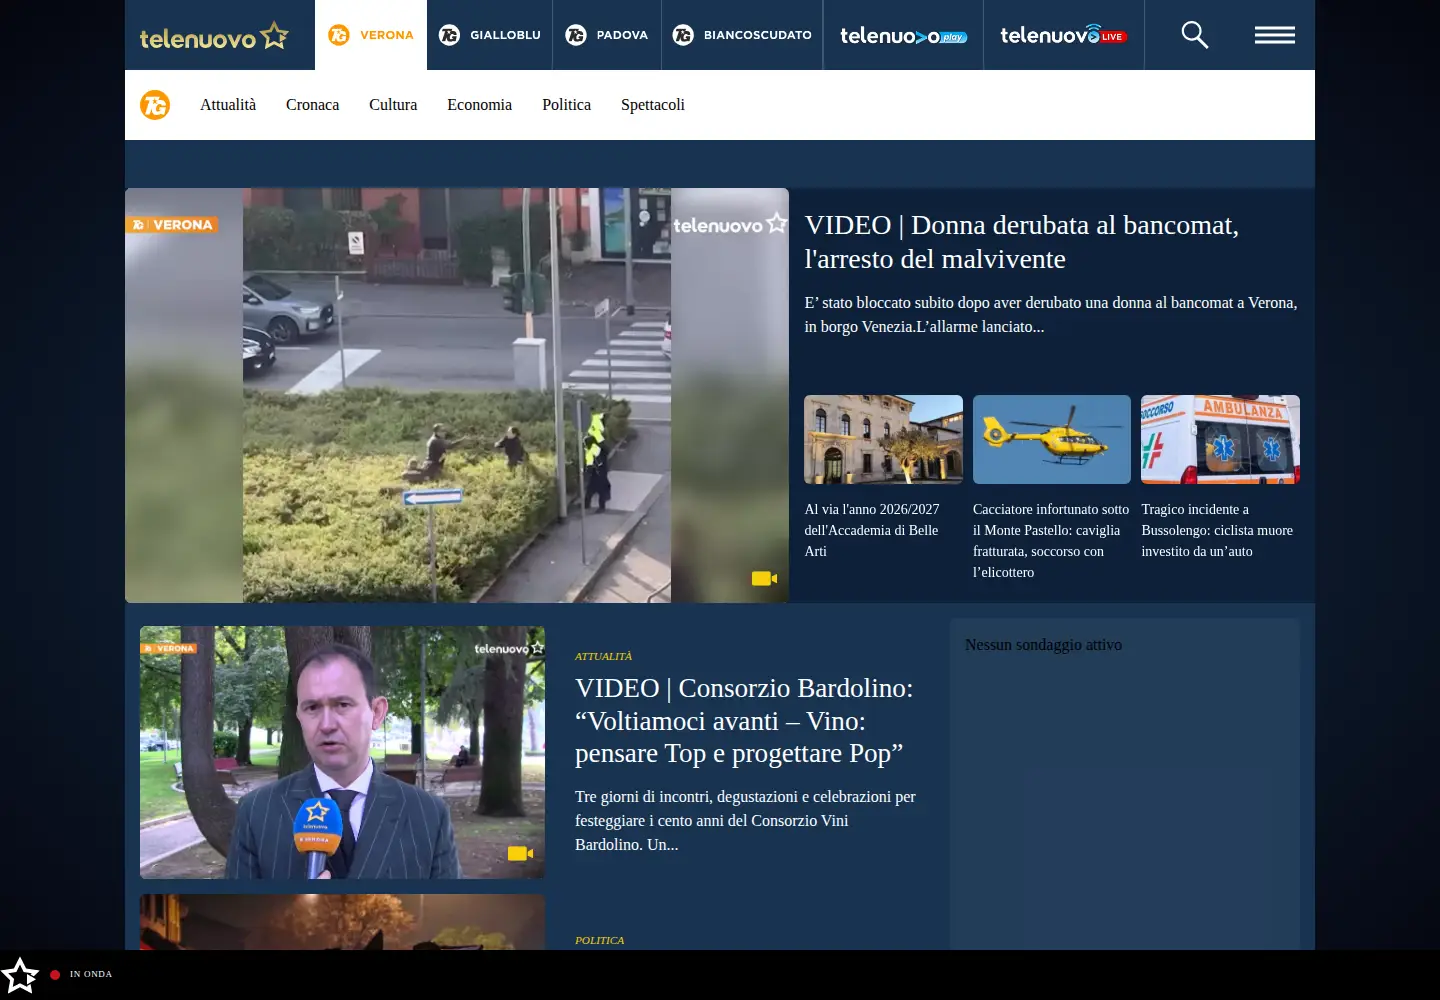Click the orange VERONA badge on main video
This screenshot has height=1000, width=1440.
[x=172, y=225]
